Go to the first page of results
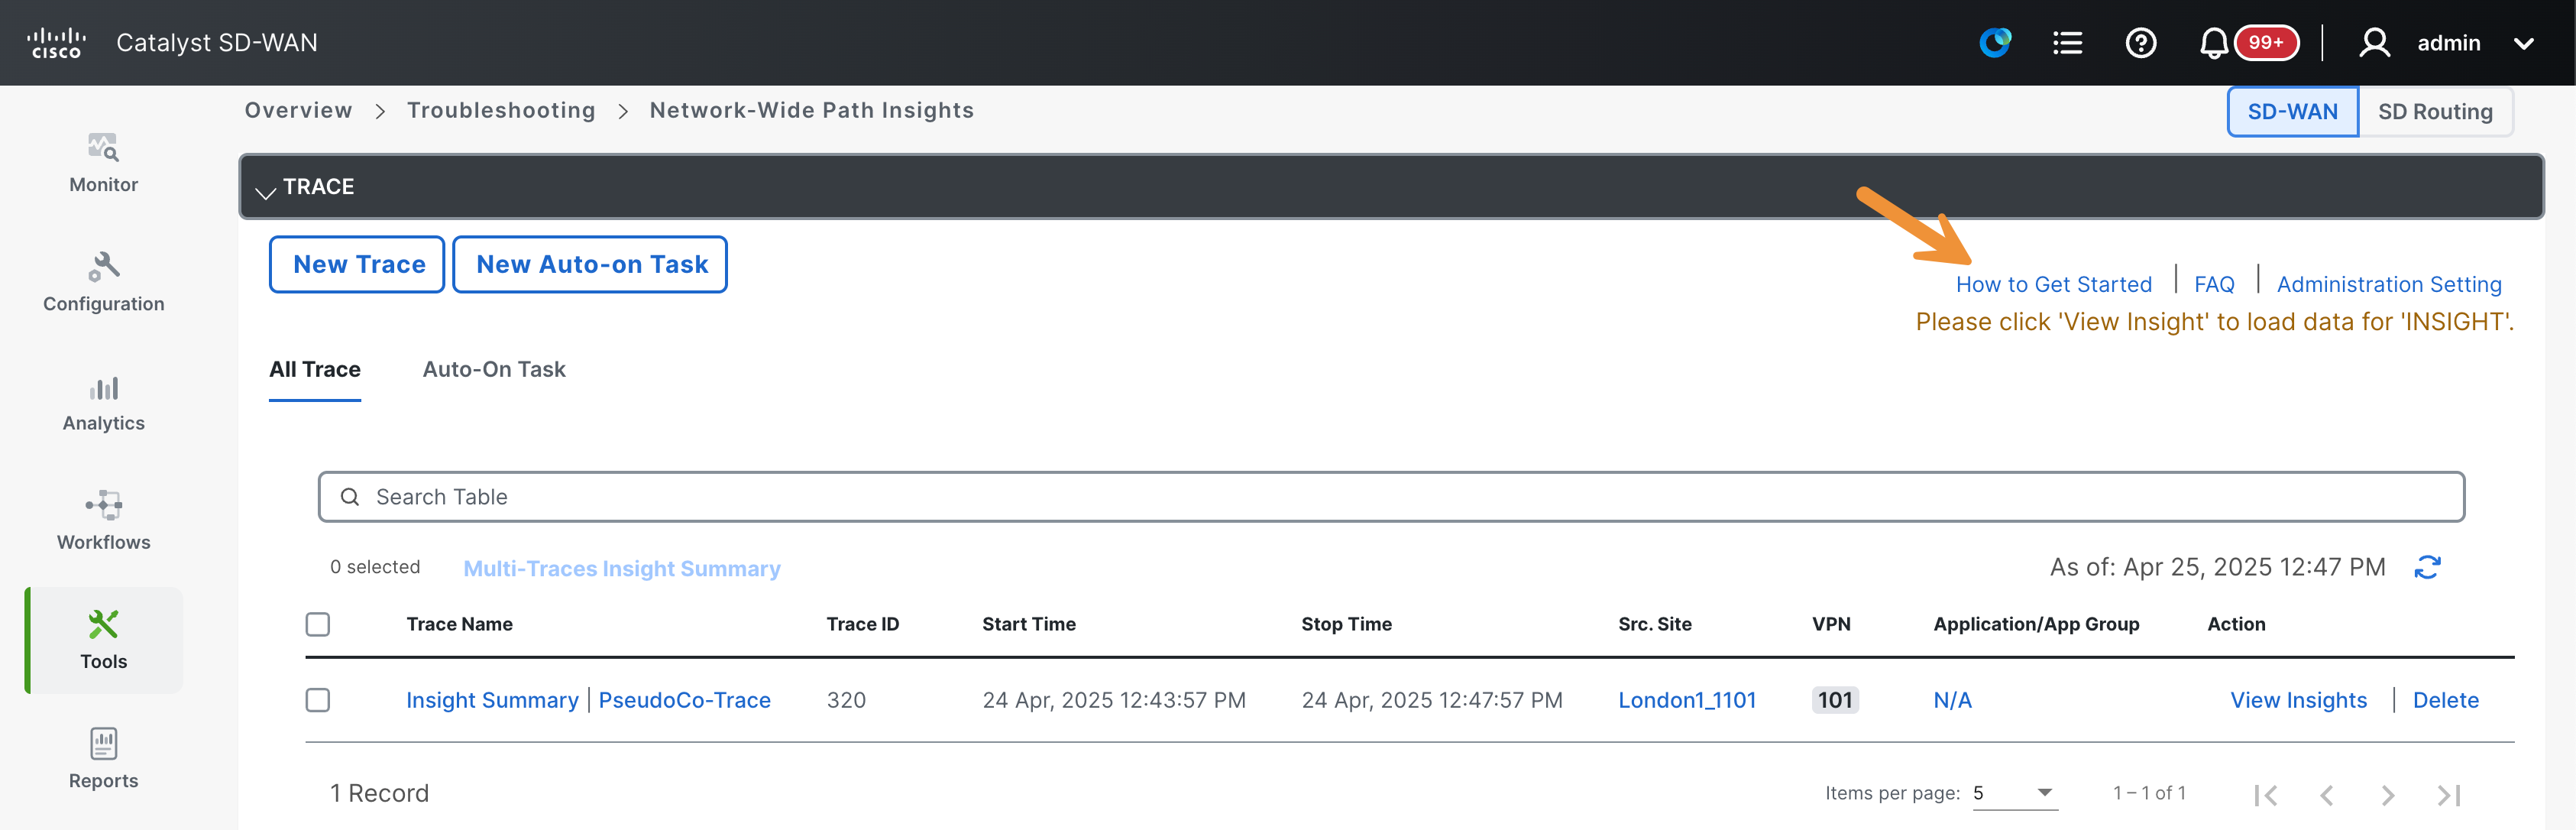Viewport: 2576px width, 830px height. click(2265, 795)
